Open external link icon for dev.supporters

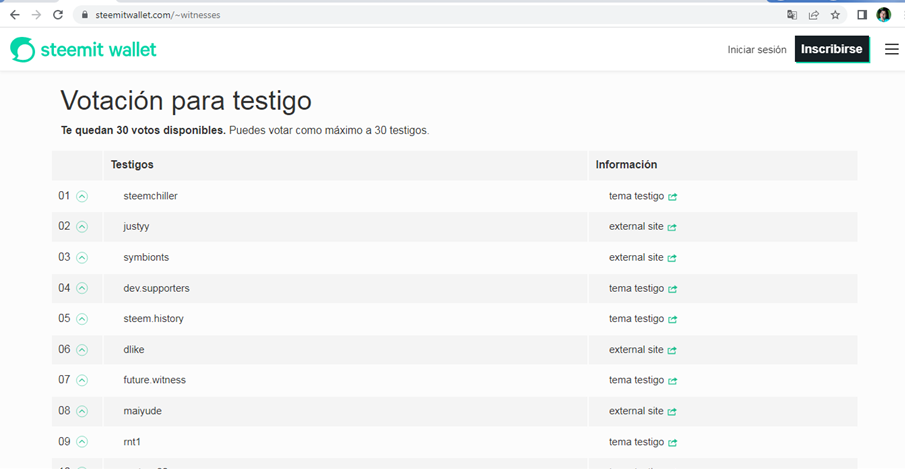click(x=672, y=289)
